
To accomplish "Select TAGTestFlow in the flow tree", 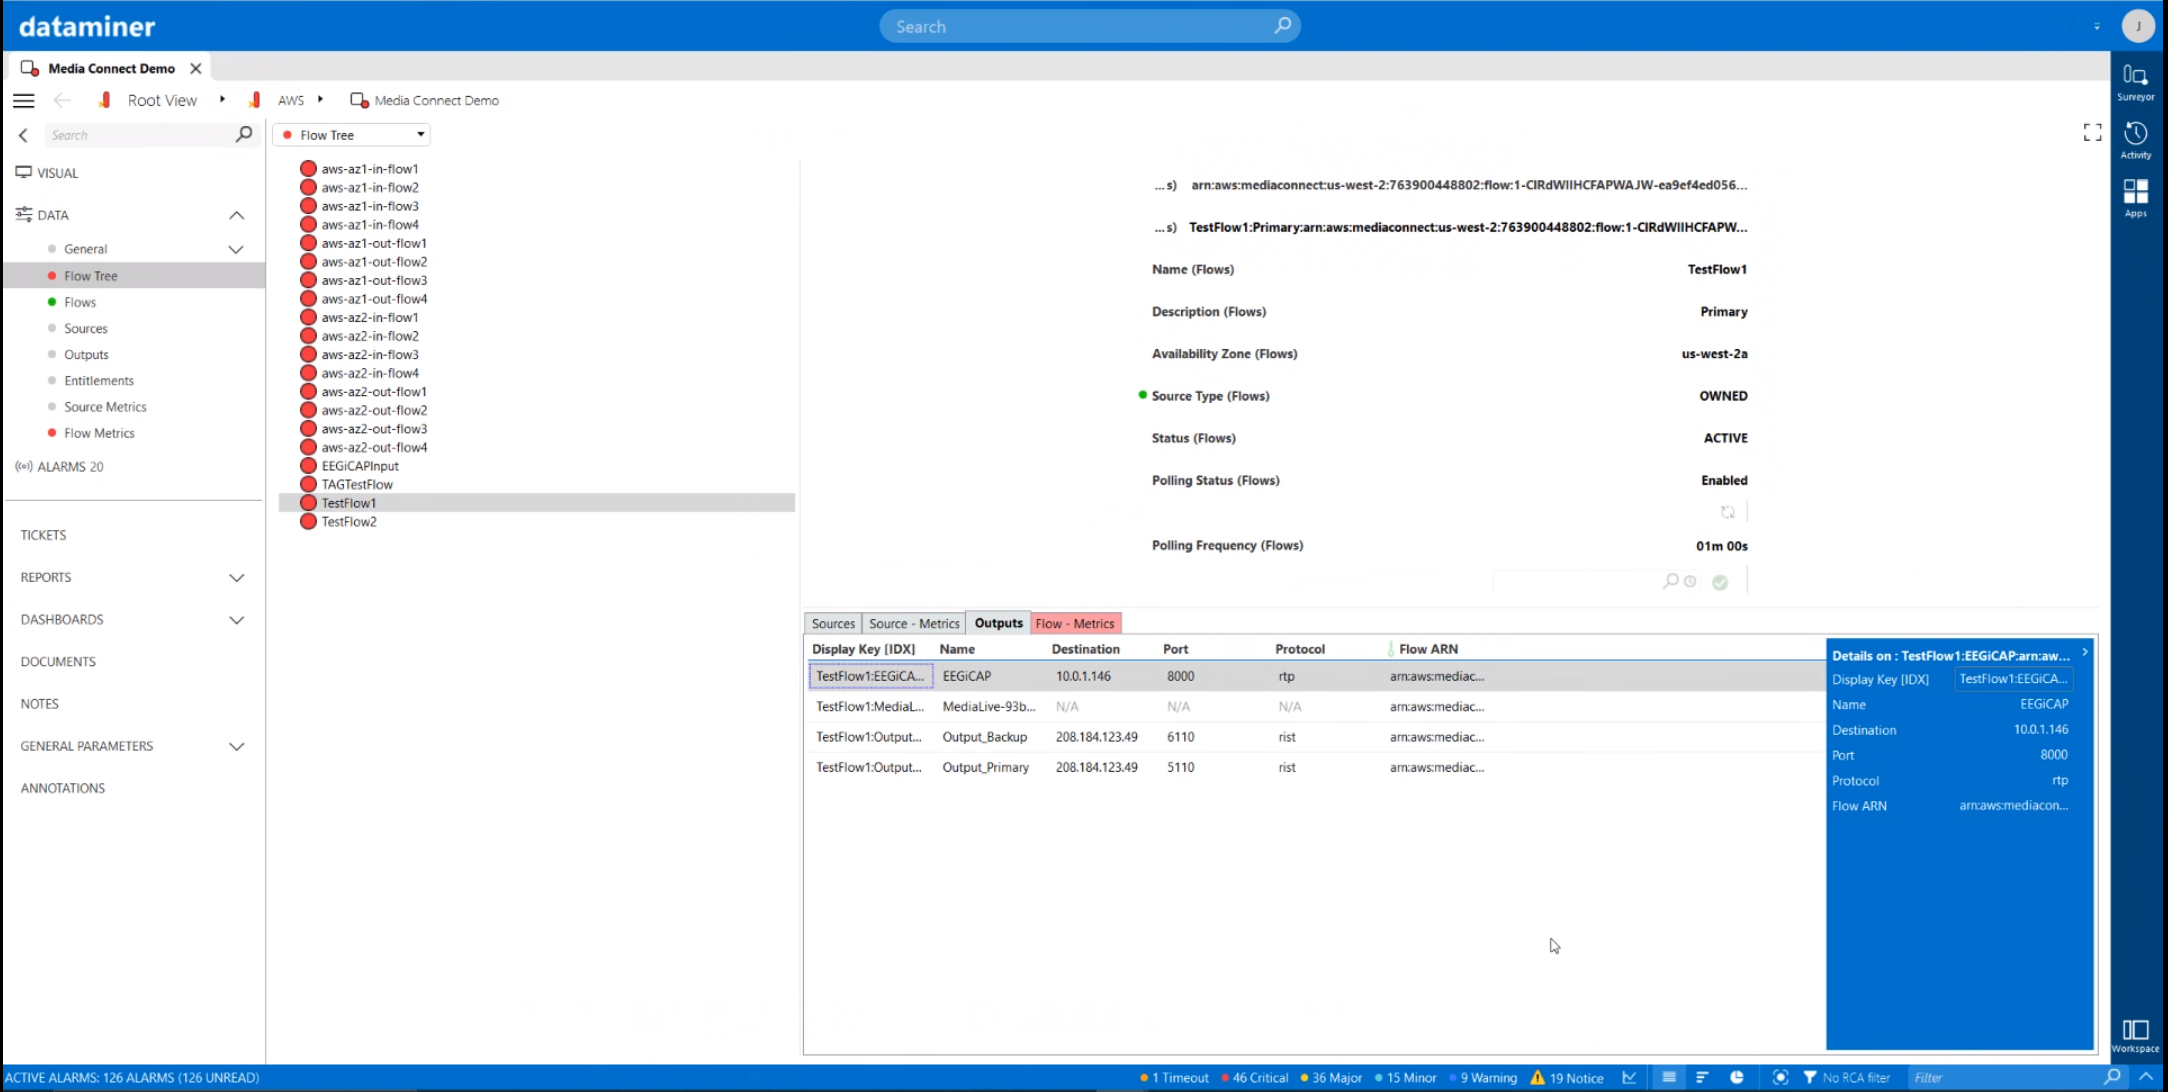I will (x=357, y=484).
